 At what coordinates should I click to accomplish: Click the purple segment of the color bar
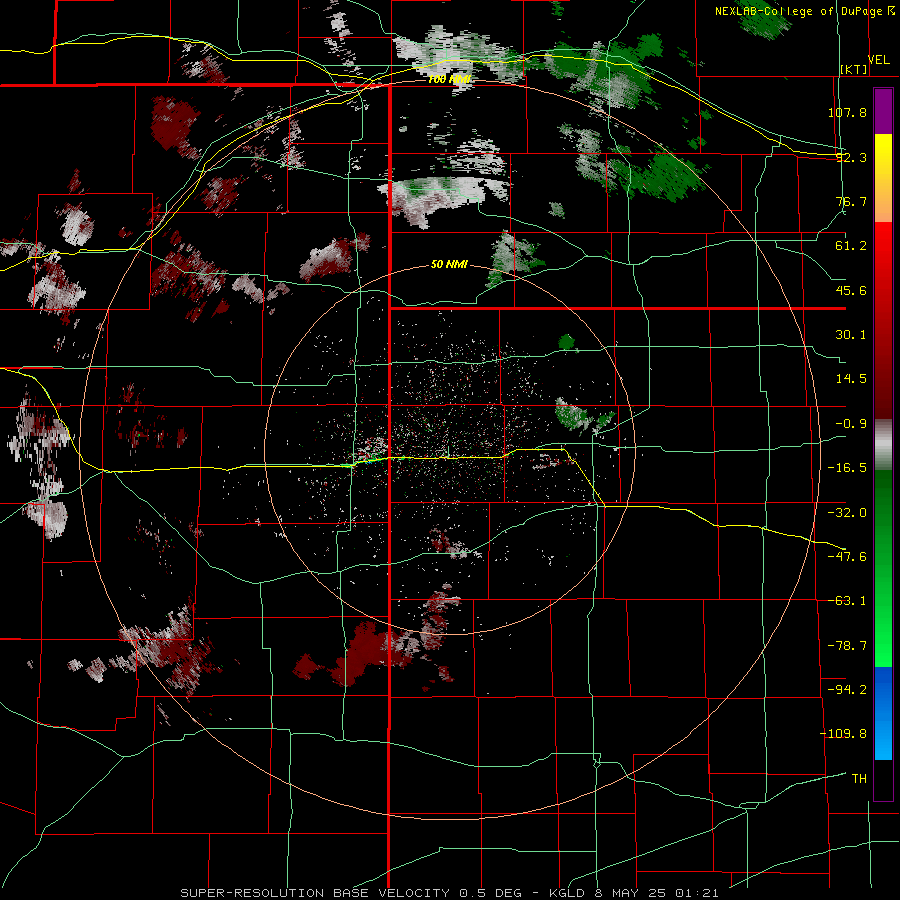pyautogui.click(x=883, y=111)
